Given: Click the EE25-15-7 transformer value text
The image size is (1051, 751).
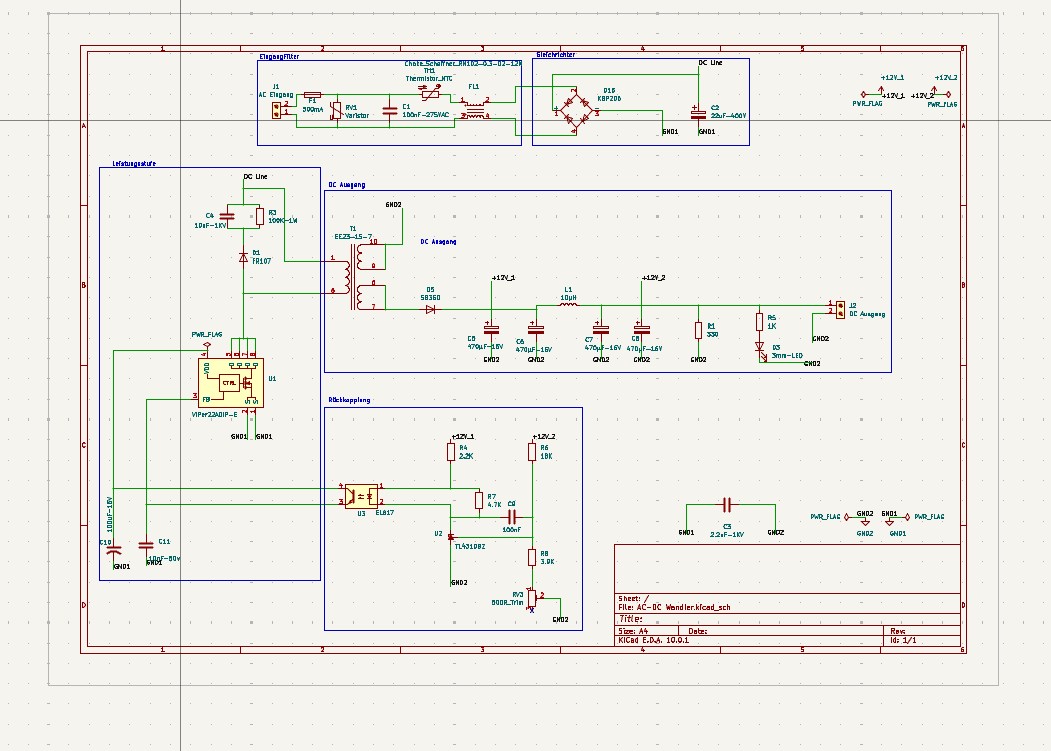Looking at the screenshot, I should pyautogui.click(x=353, y=237).
